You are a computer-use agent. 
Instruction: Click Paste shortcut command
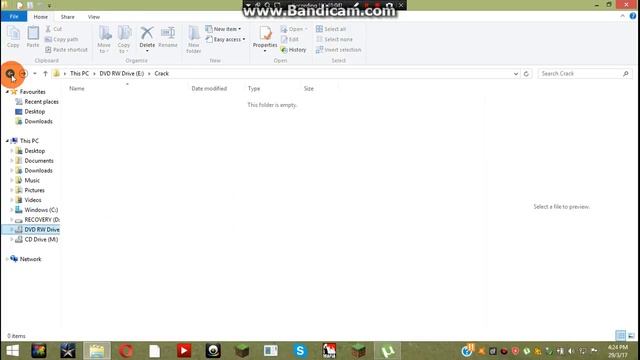point(66,49)
